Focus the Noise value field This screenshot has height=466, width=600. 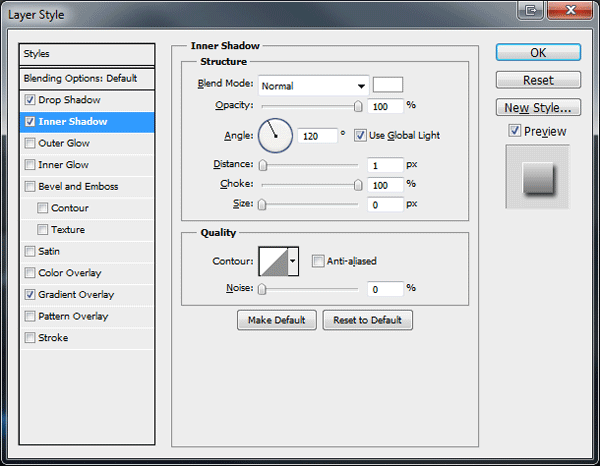pos(385,289)
